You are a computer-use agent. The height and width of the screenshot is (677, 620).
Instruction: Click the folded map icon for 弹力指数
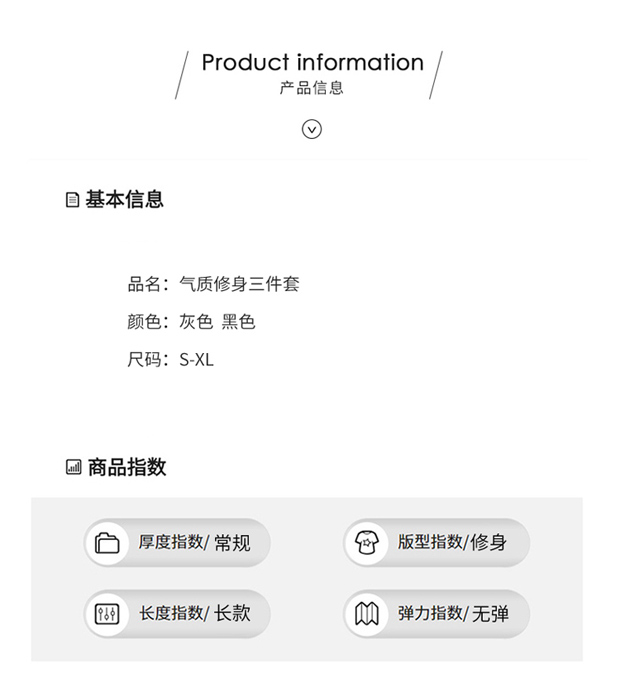[x=367, y=614]
